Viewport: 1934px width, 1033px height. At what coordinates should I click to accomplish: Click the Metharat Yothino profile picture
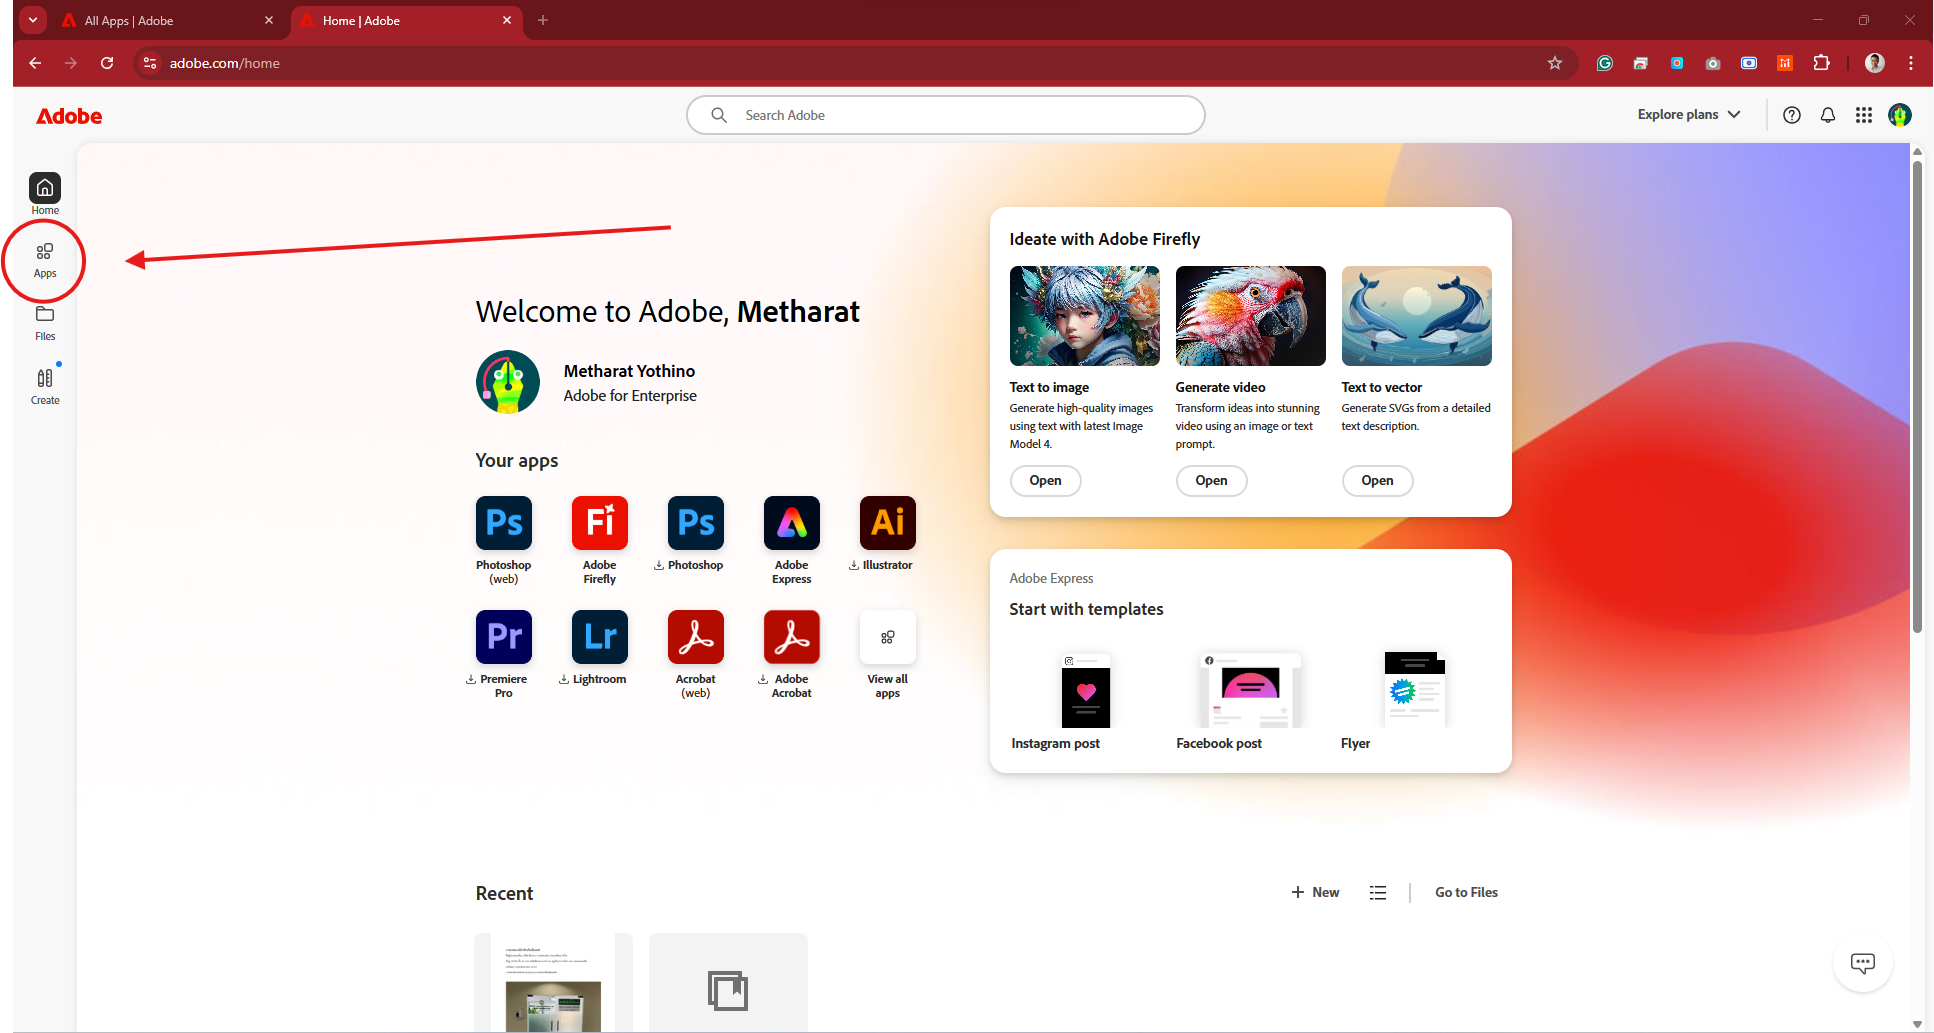[x=508, y=382]
